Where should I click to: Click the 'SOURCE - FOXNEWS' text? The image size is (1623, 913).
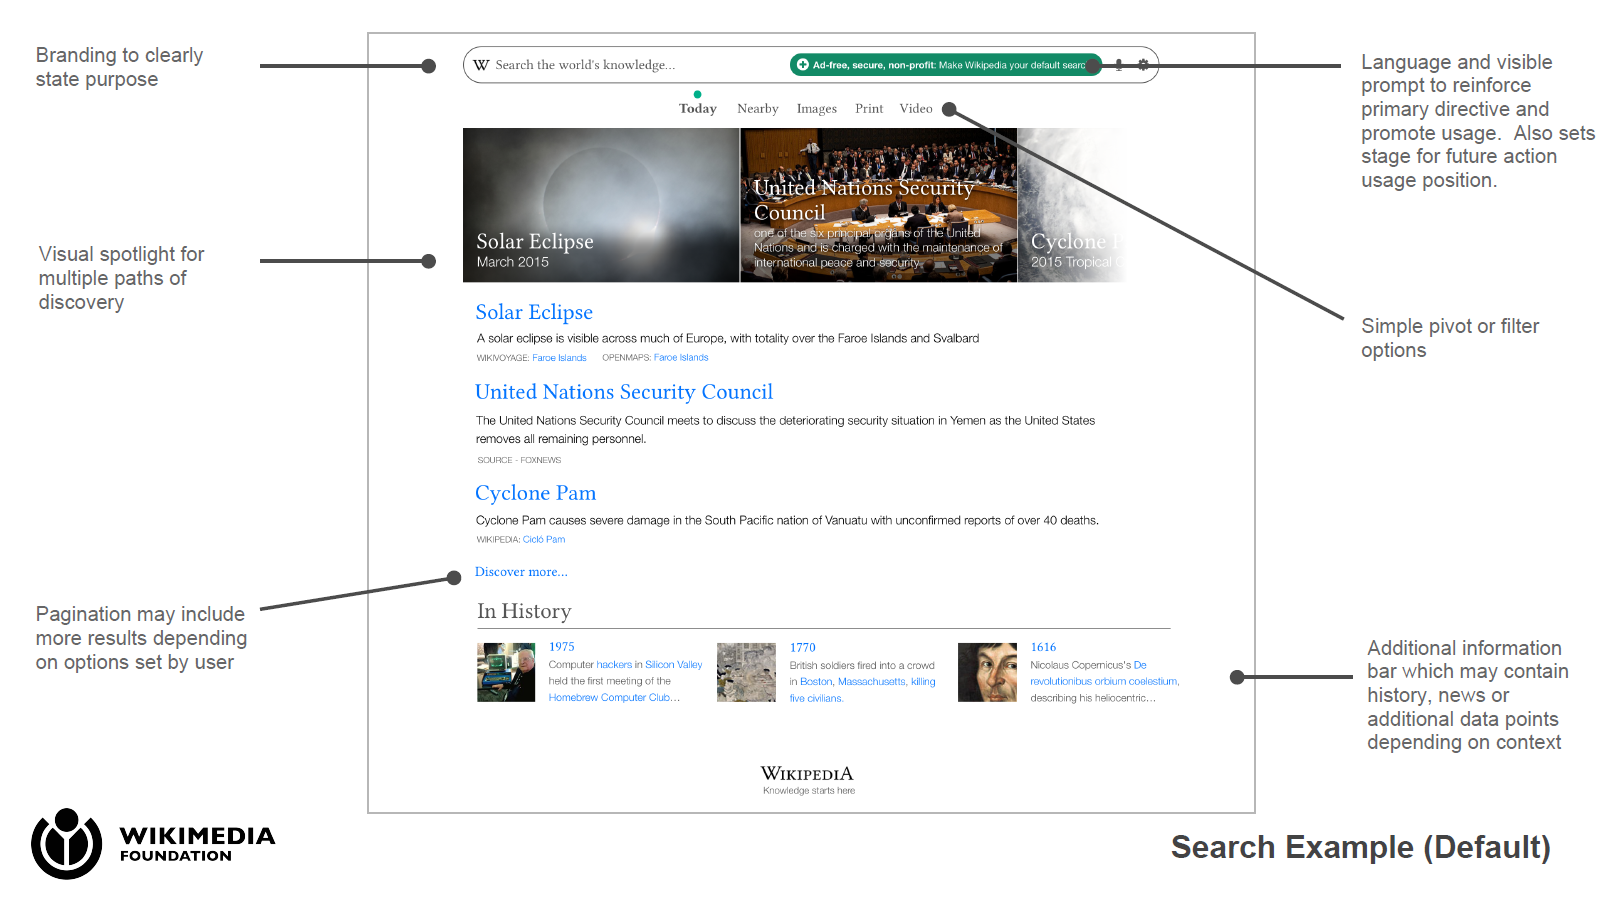519,461
